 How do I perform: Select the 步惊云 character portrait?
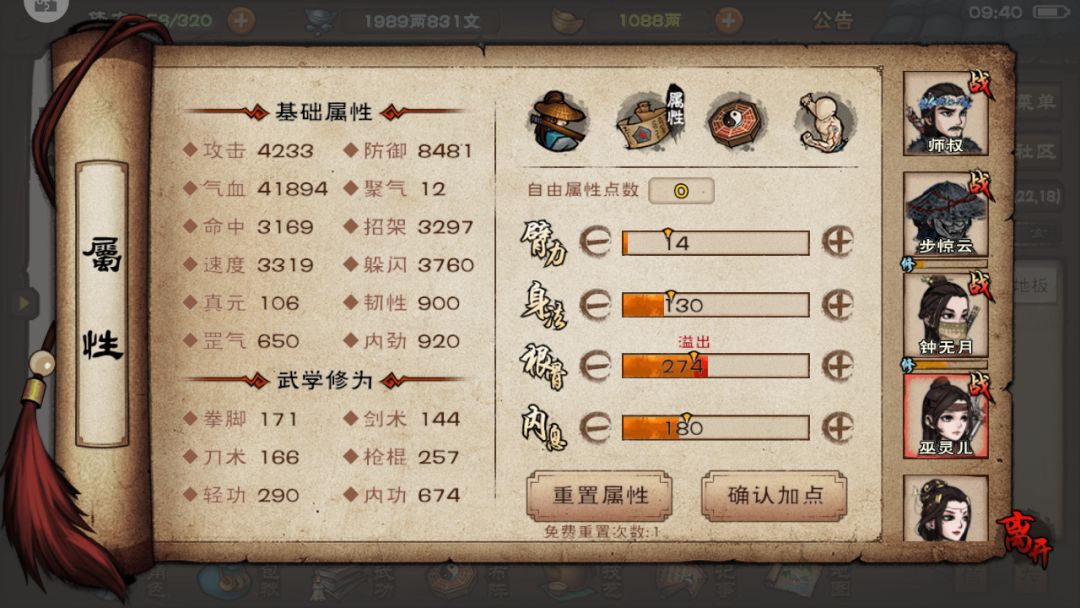coord(946,214)
